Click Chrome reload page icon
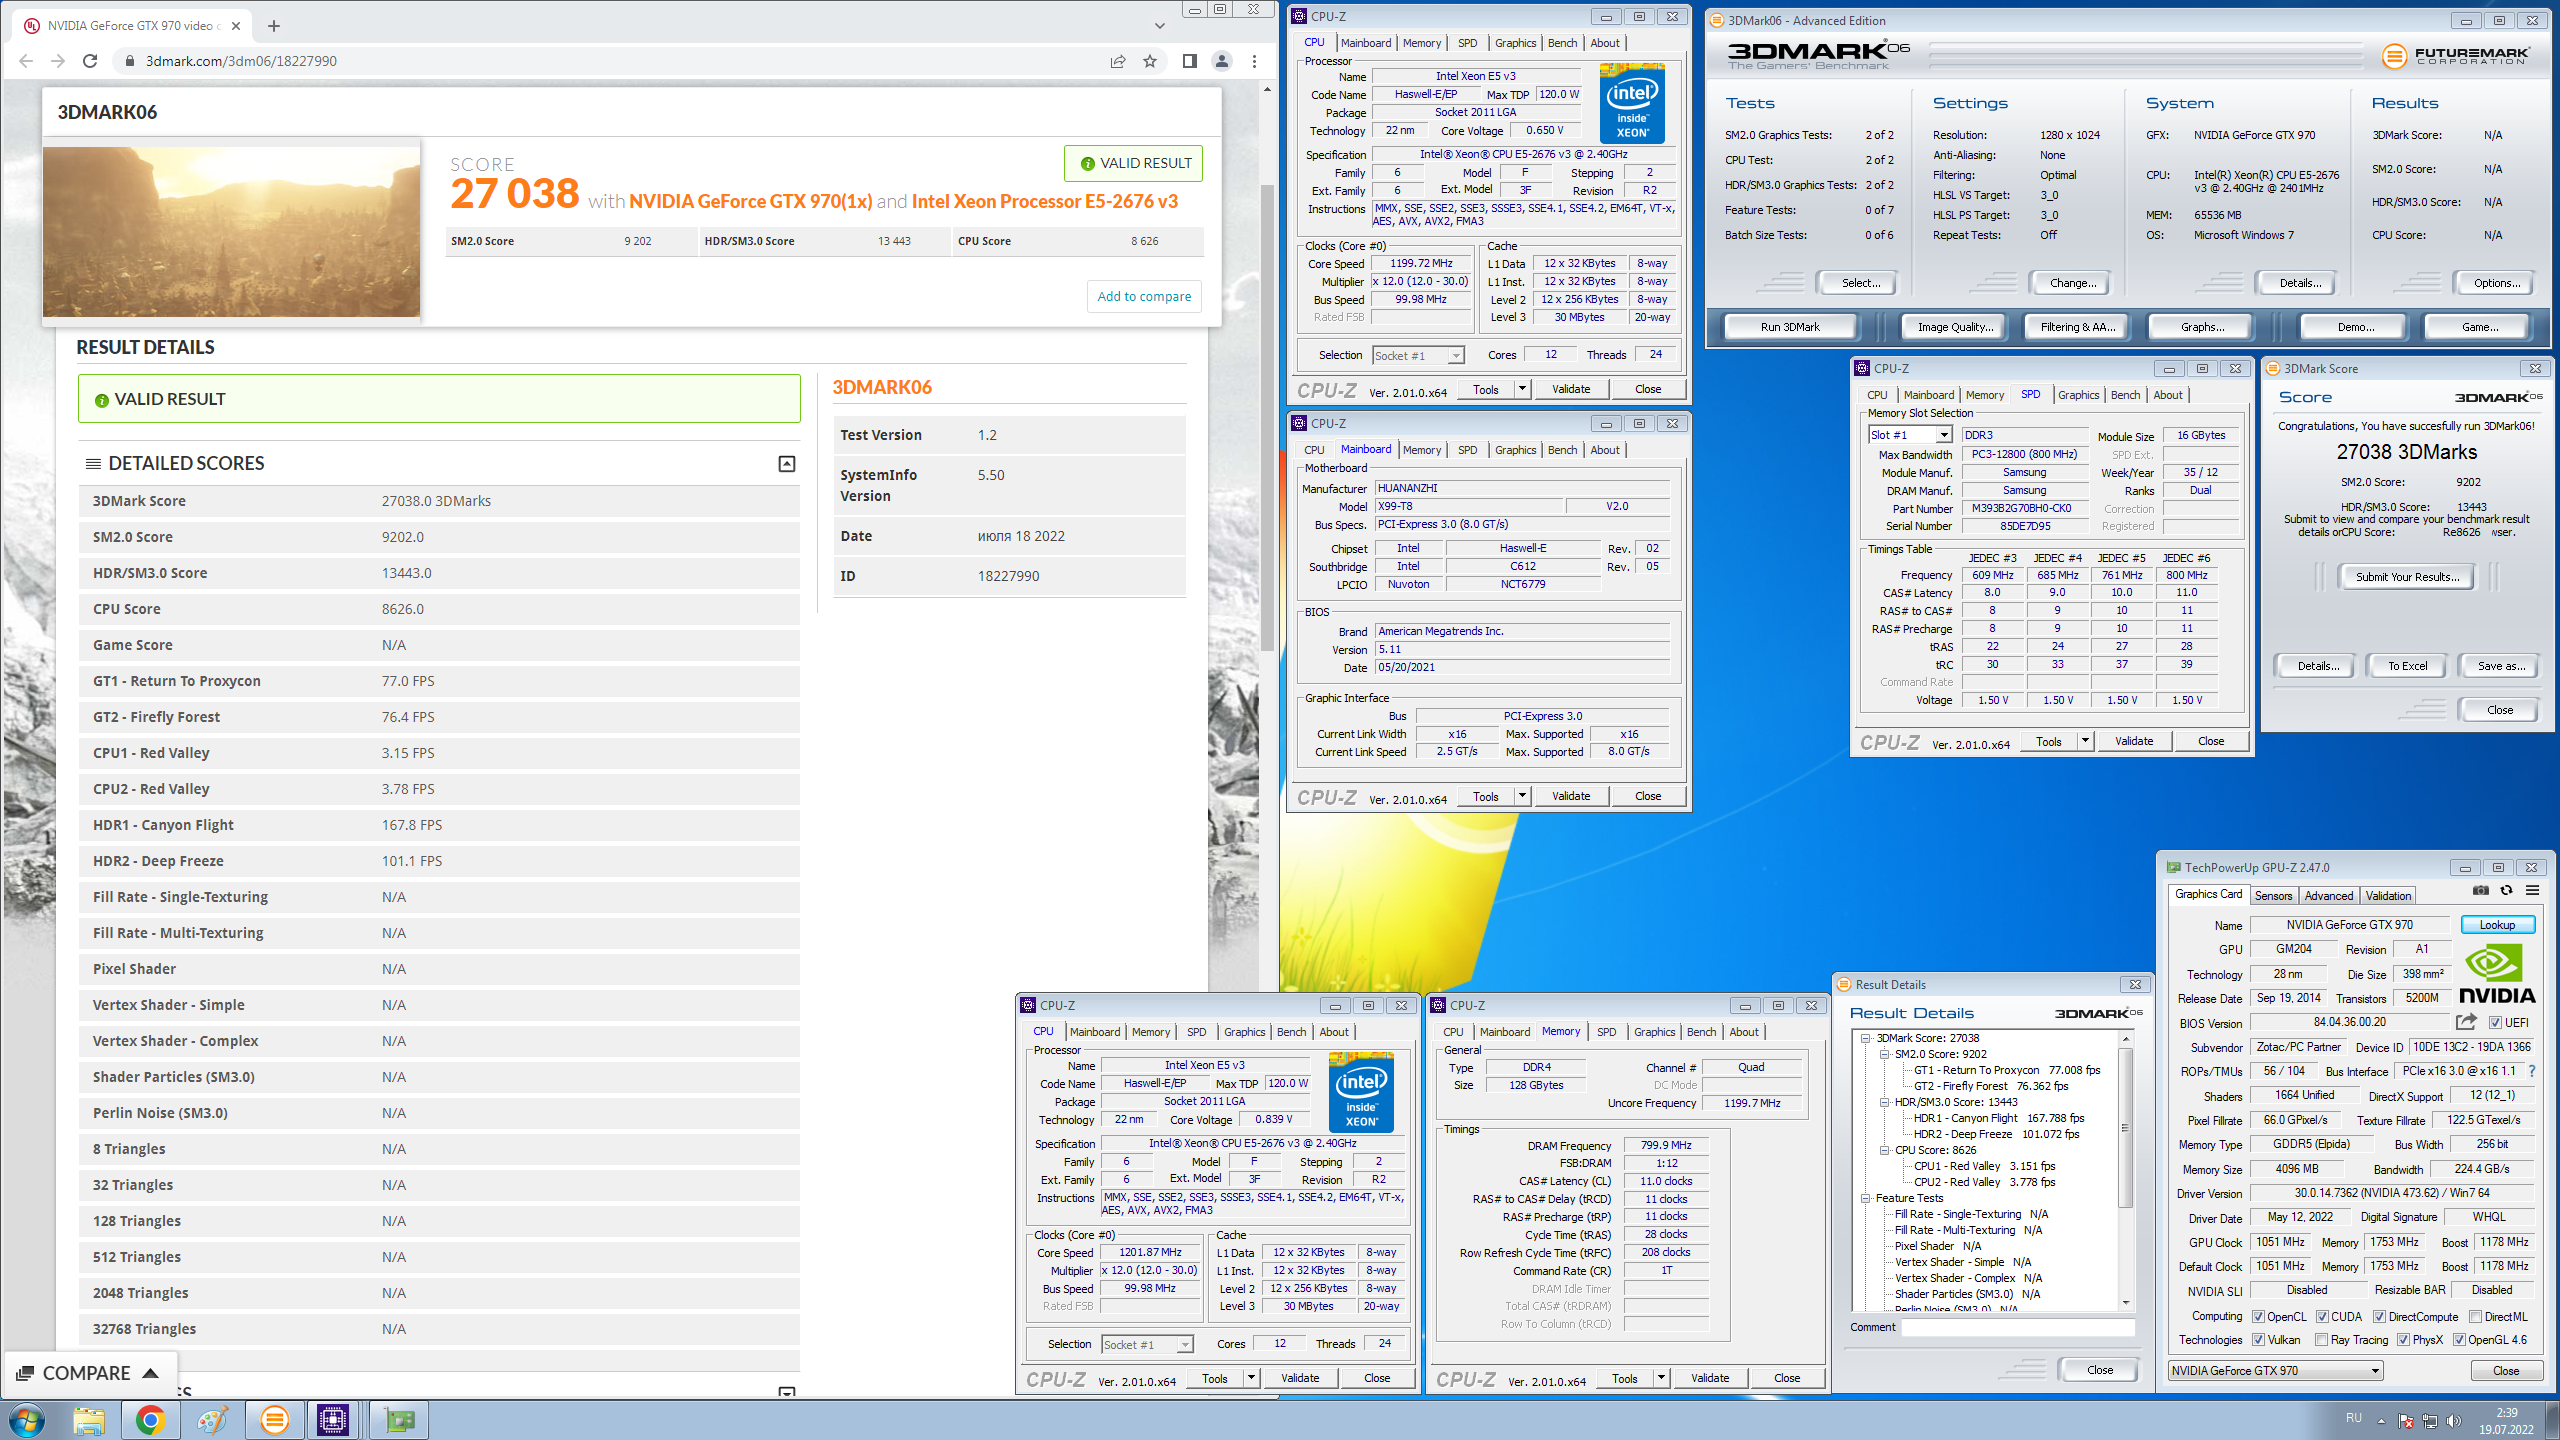 (x=90, y=61)
